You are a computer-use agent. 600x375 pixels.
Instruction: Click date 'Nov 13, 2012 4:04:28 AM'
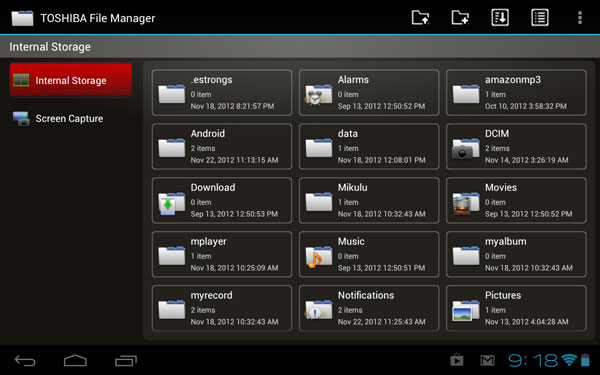pyautogui.click(x=527, y=322)
